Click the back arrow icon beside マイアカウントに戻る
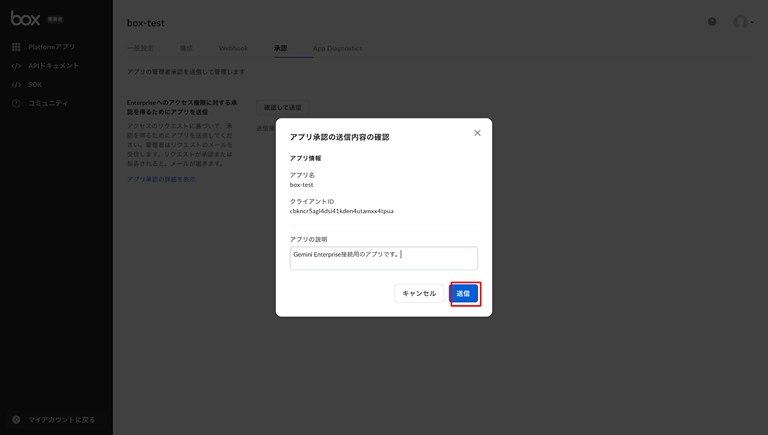Viewport: 768px width, 435px height. (16, 420)
